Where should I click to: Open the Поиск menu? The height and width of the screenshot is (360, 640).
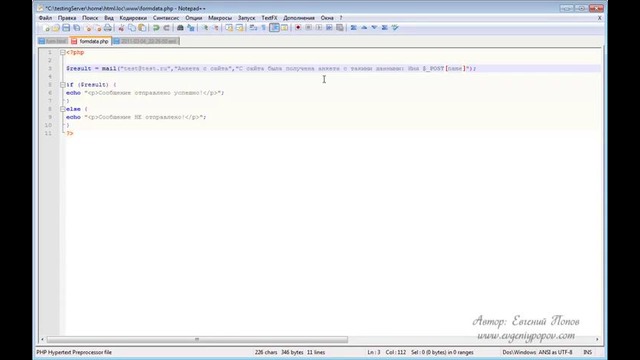coord(90,18)
